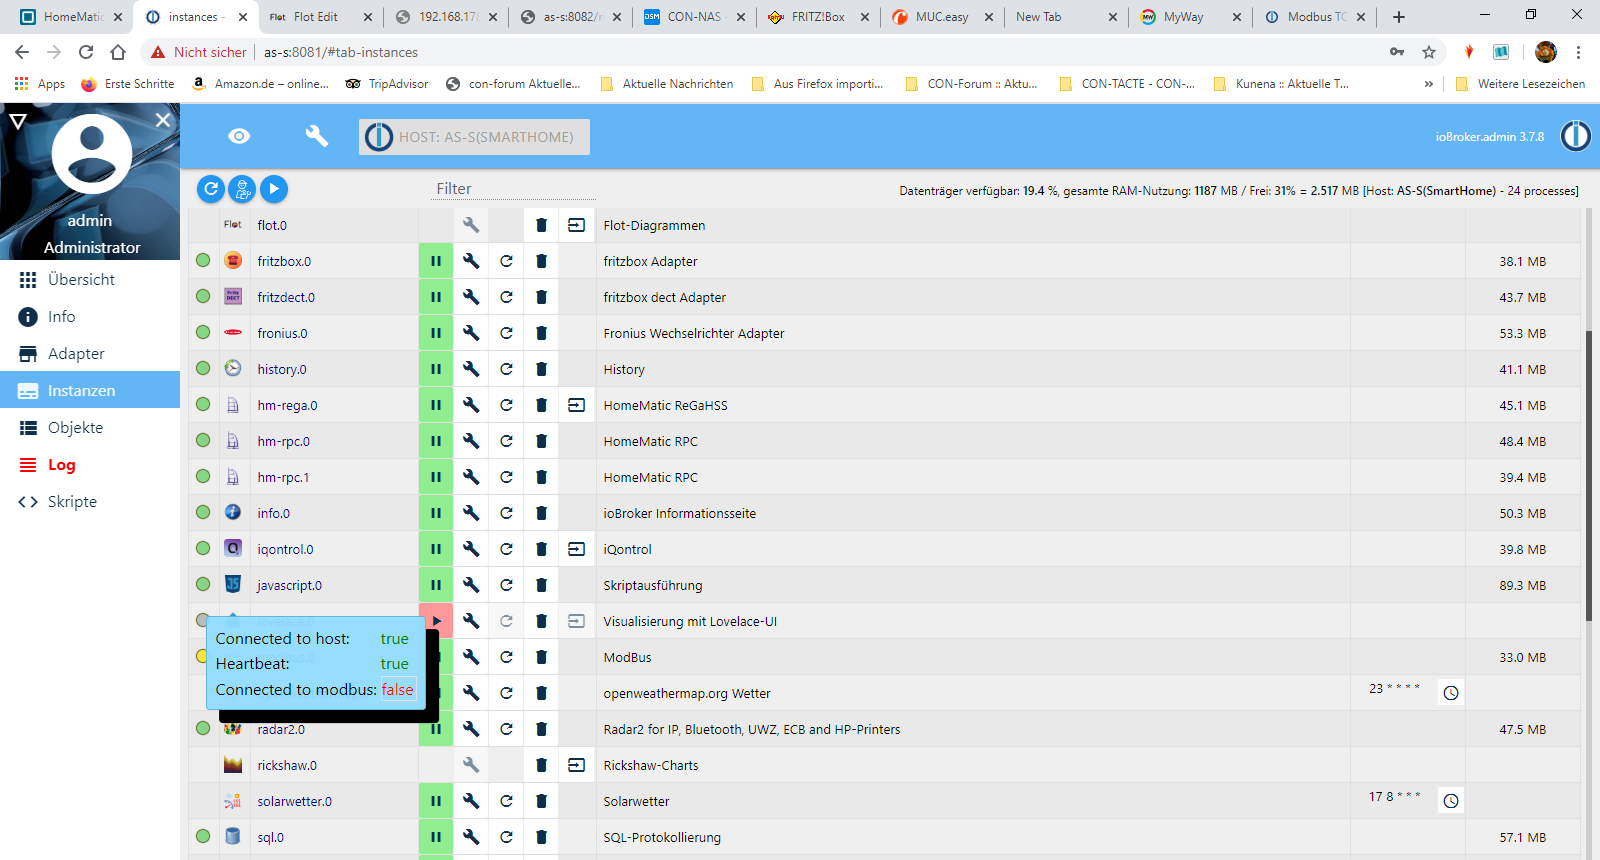The width and height of the screenshot is (1600, 860).
Task: Delete the sql.0 instance
Action: [x=541, y=837]
